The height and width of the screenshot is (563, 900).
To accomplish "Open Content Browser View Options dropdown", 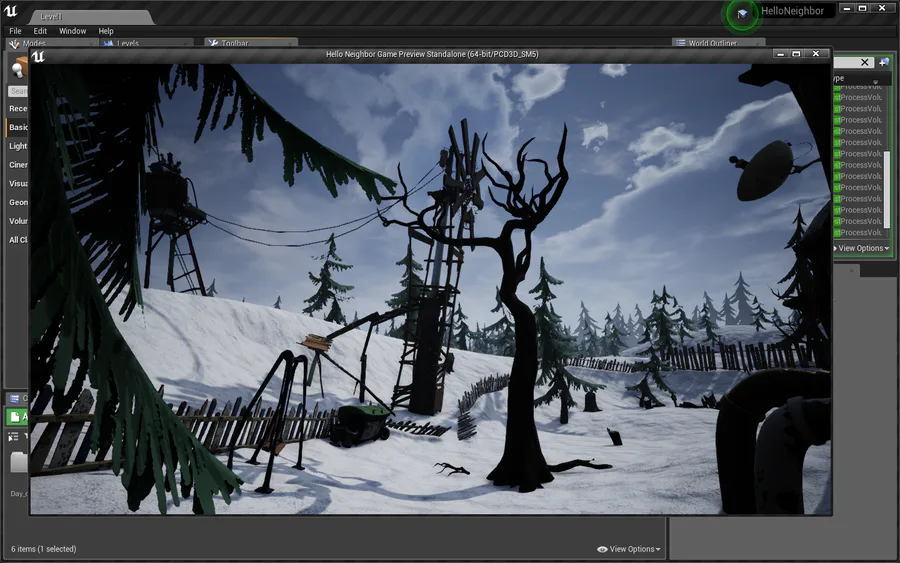I will click(629, 549).
